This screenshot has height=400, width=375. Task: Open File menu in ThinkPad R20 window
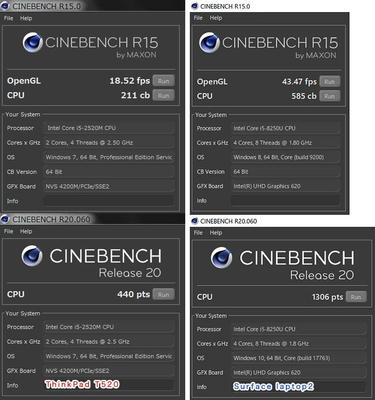click(x=8, y=231)
